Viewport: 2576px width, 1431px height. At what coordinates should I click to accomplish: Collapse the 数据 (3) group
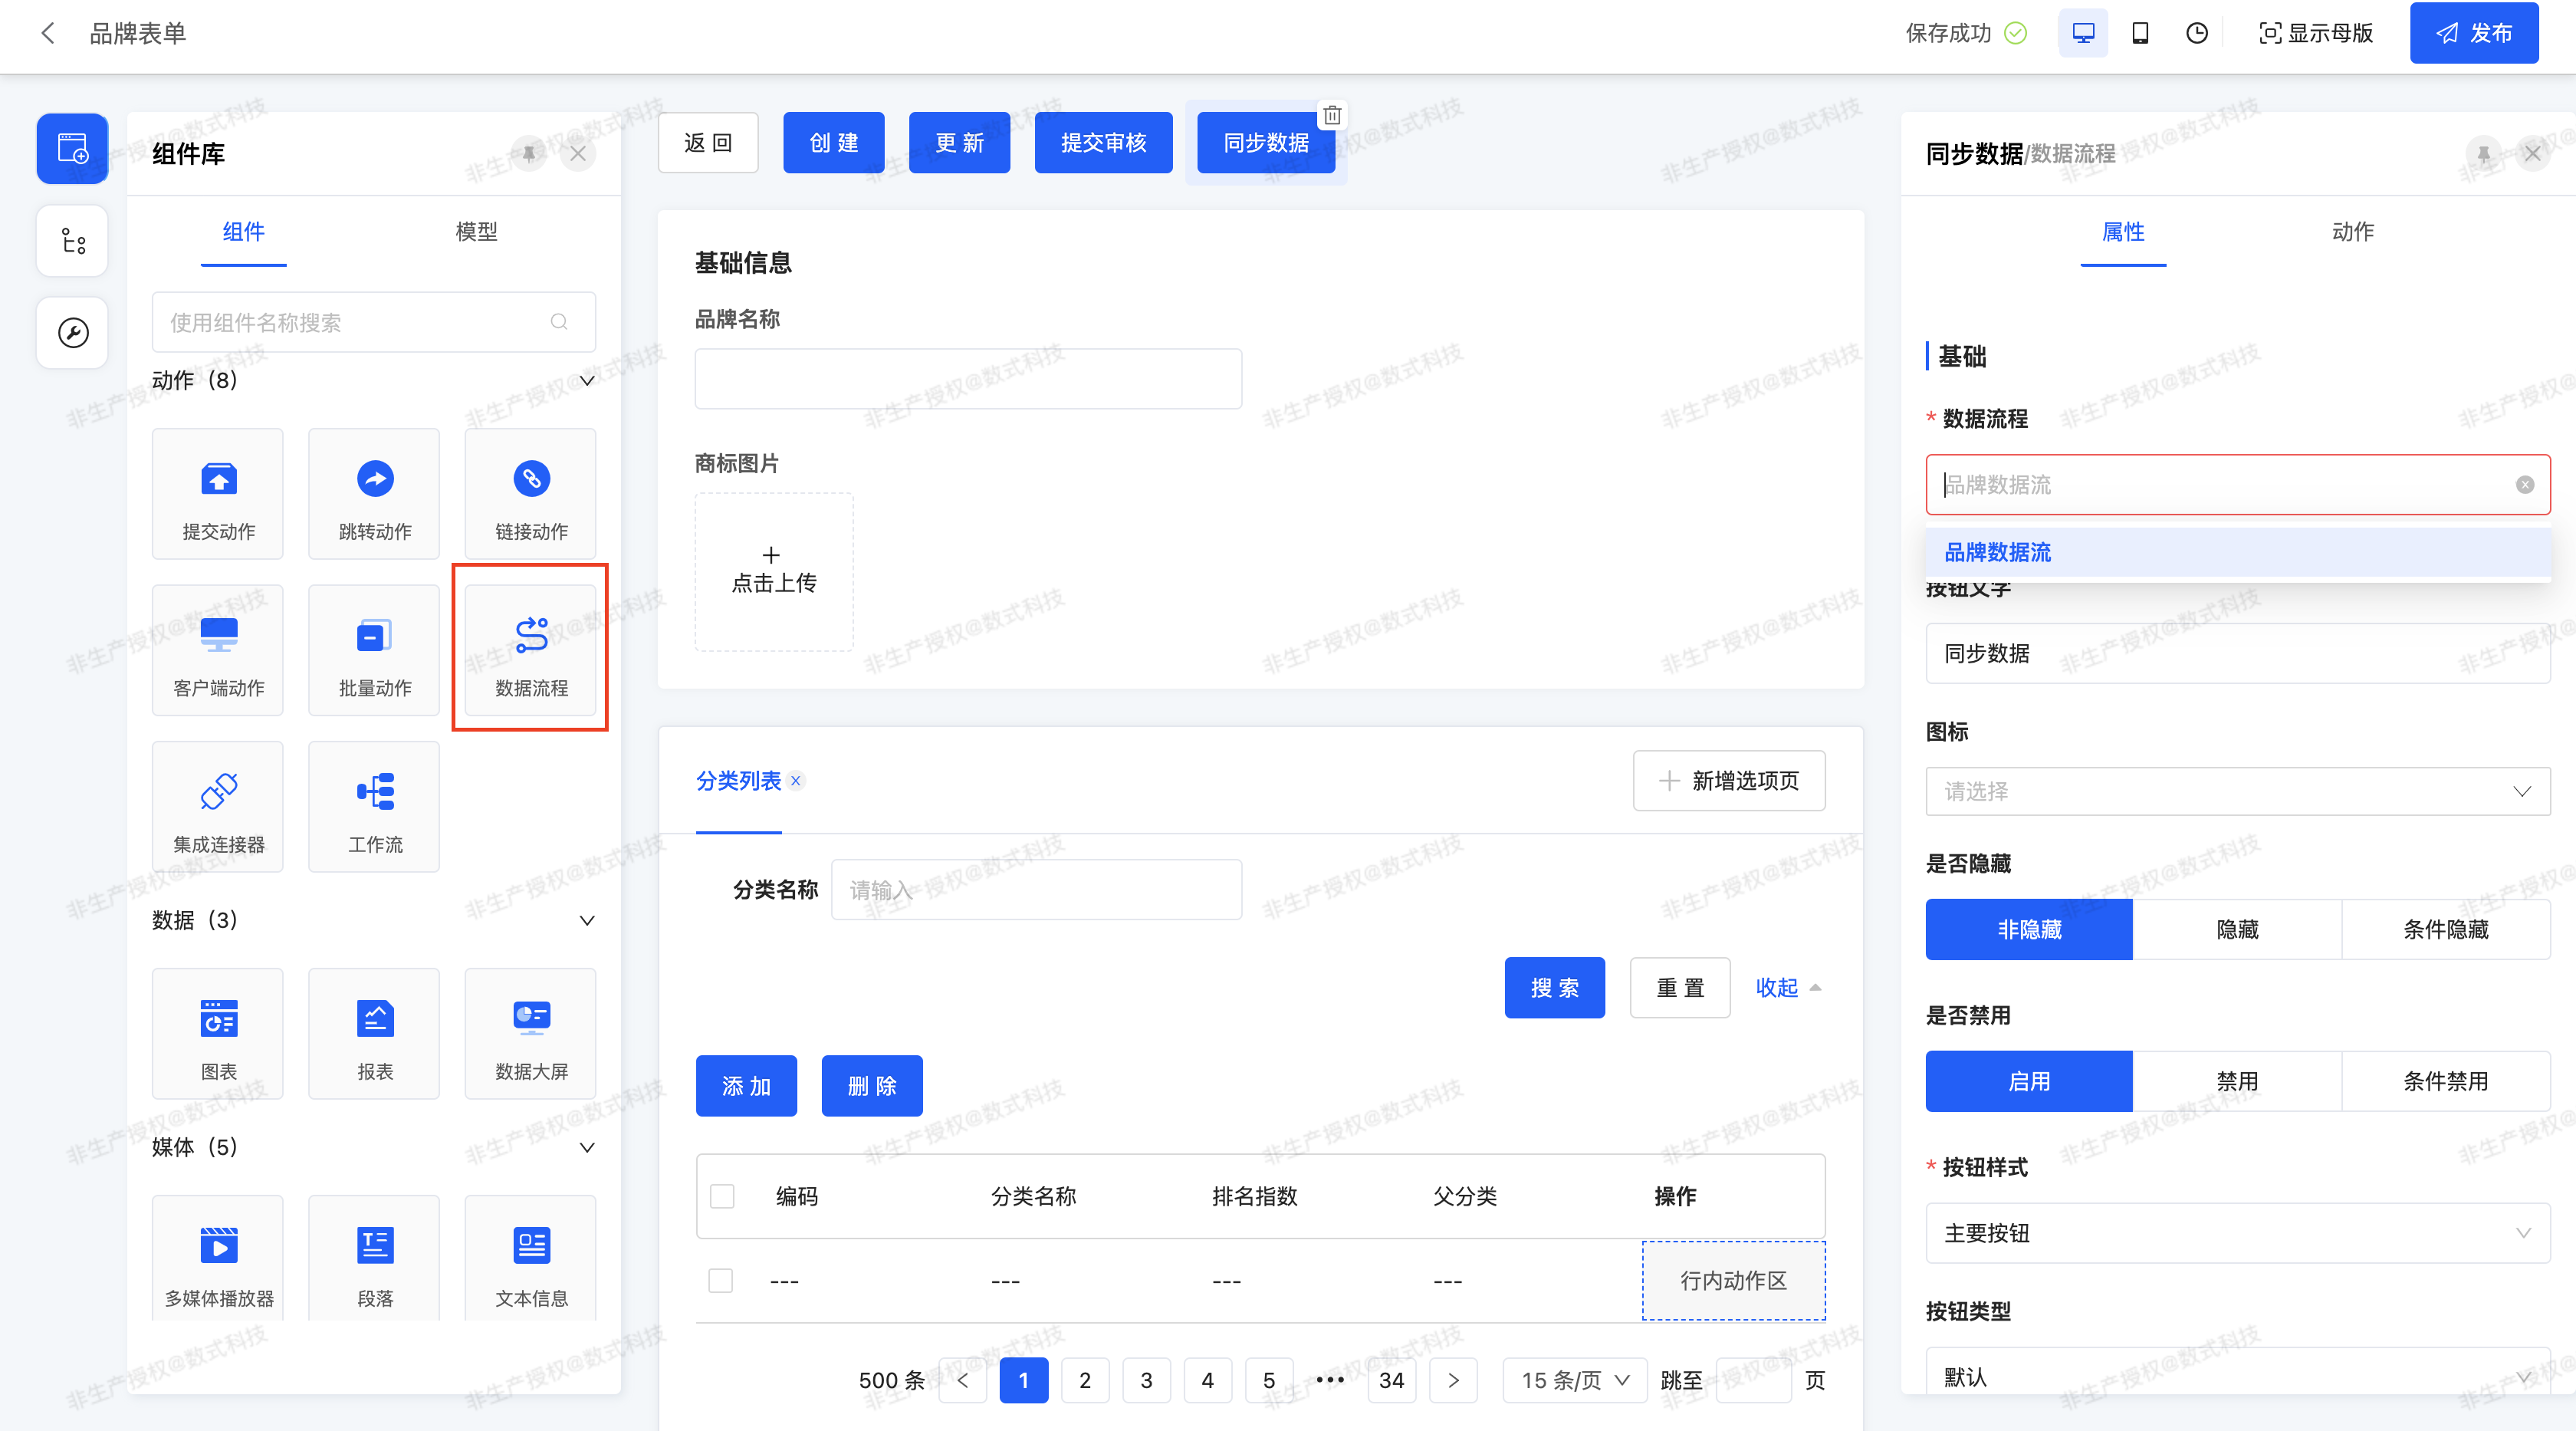click(587, 920)
